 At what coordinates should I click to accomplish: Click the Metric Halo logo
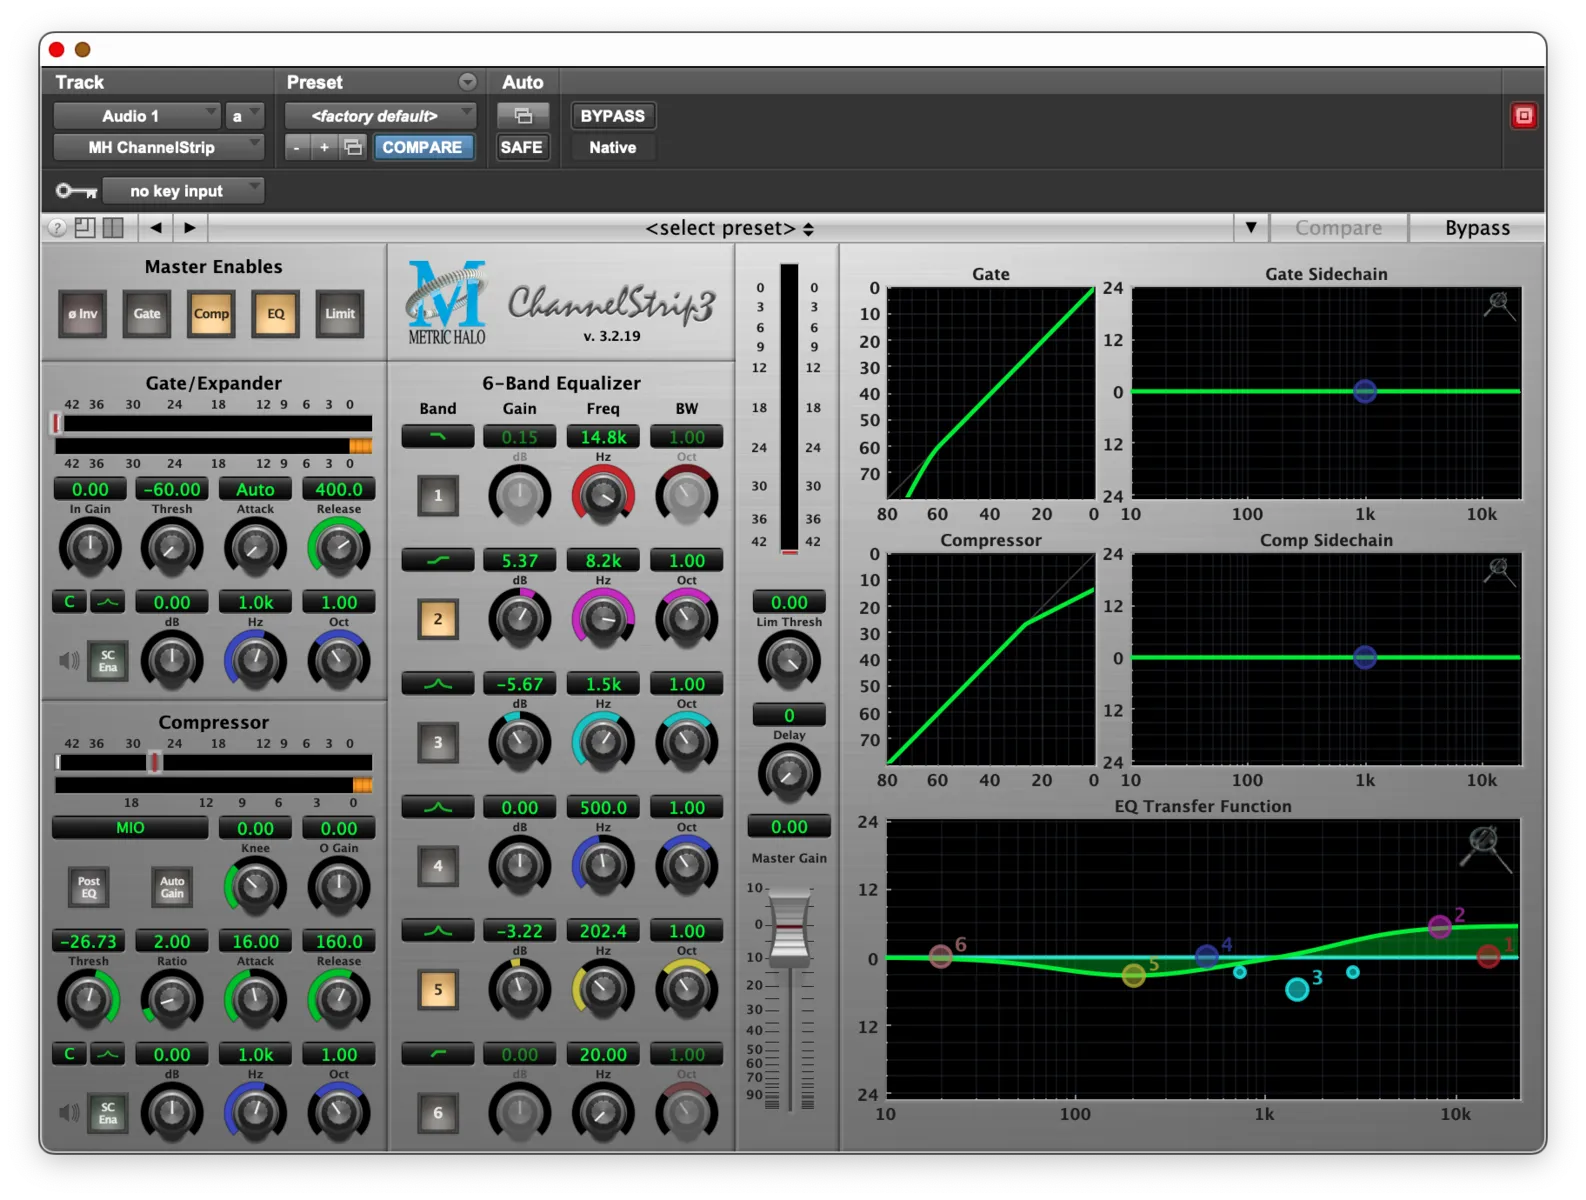pyautogui.click(x=447, y=303)
